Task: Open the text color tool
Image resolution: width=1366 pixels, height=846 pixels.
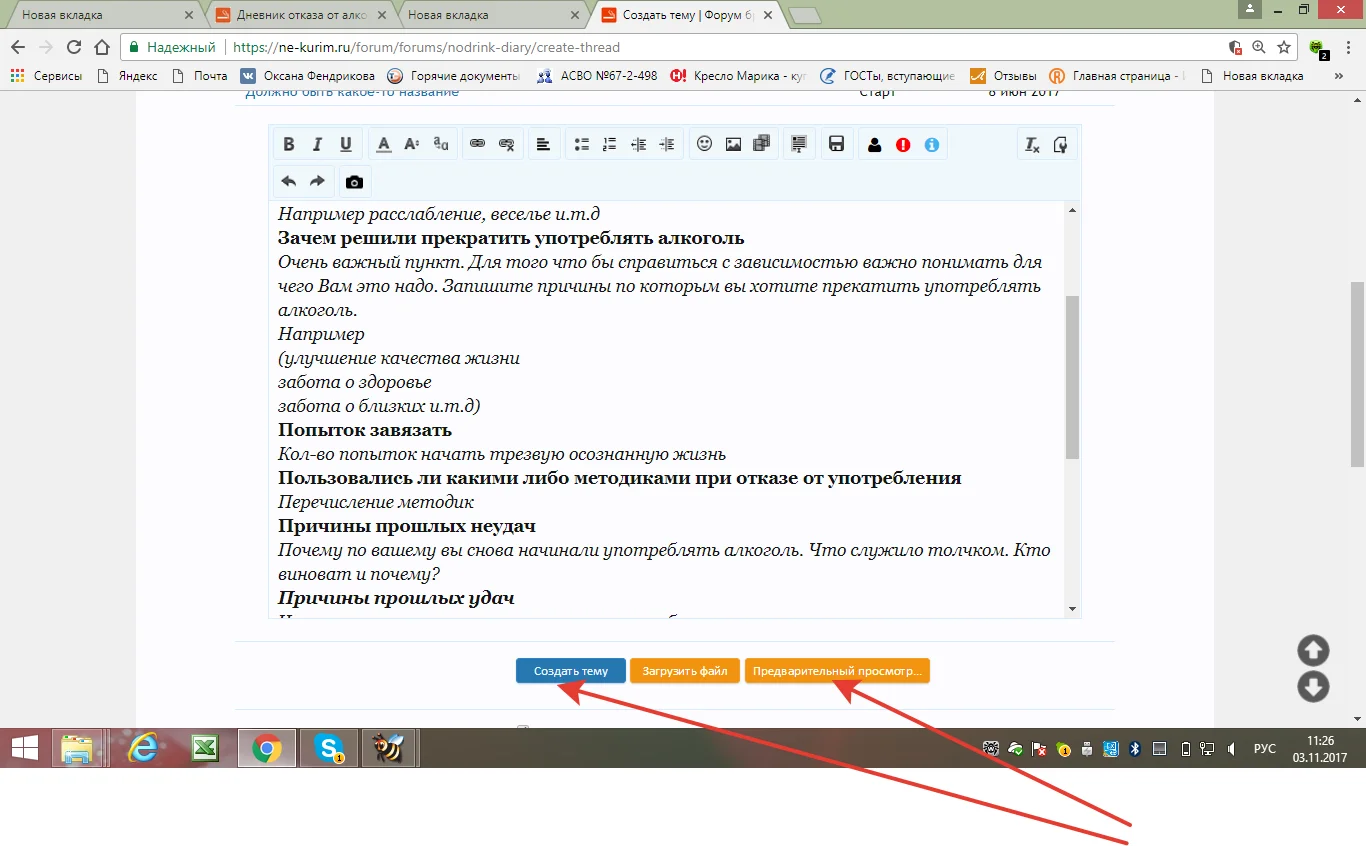Action: click(x=383, y=144)
